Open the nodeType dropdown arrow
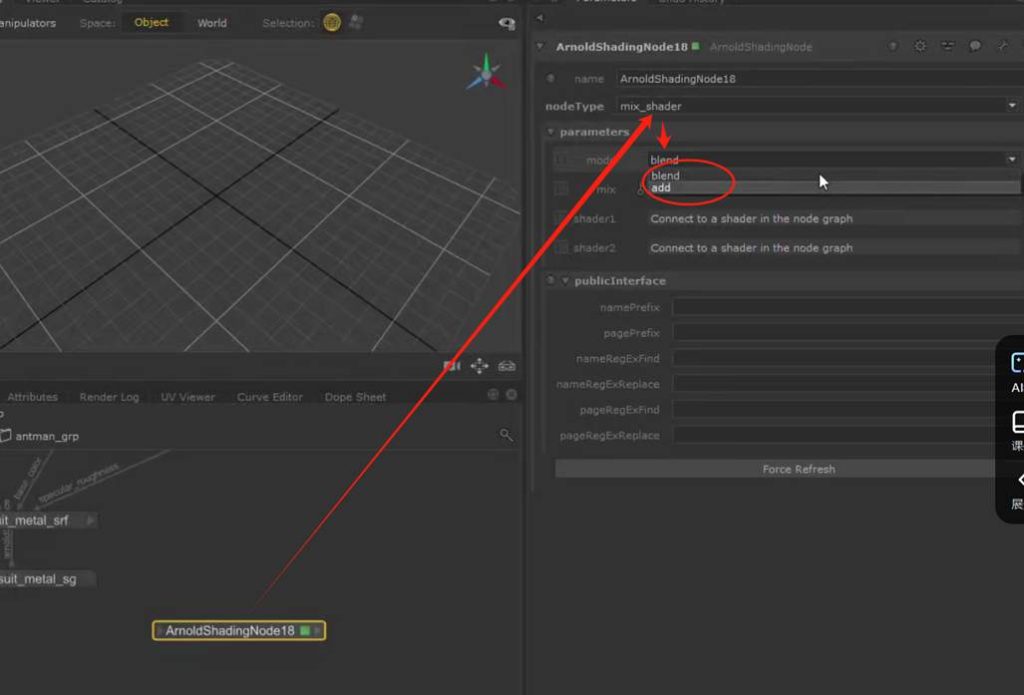1024x695 pixels. pos(1012,106)
